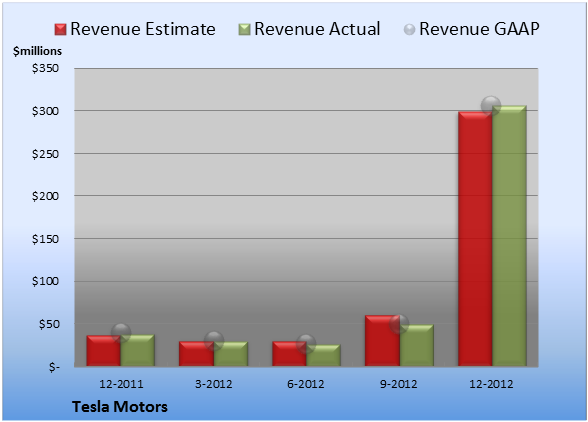Select the green actual bar for 9-2012
Screen dimensions: 588x422
point(416,345)
